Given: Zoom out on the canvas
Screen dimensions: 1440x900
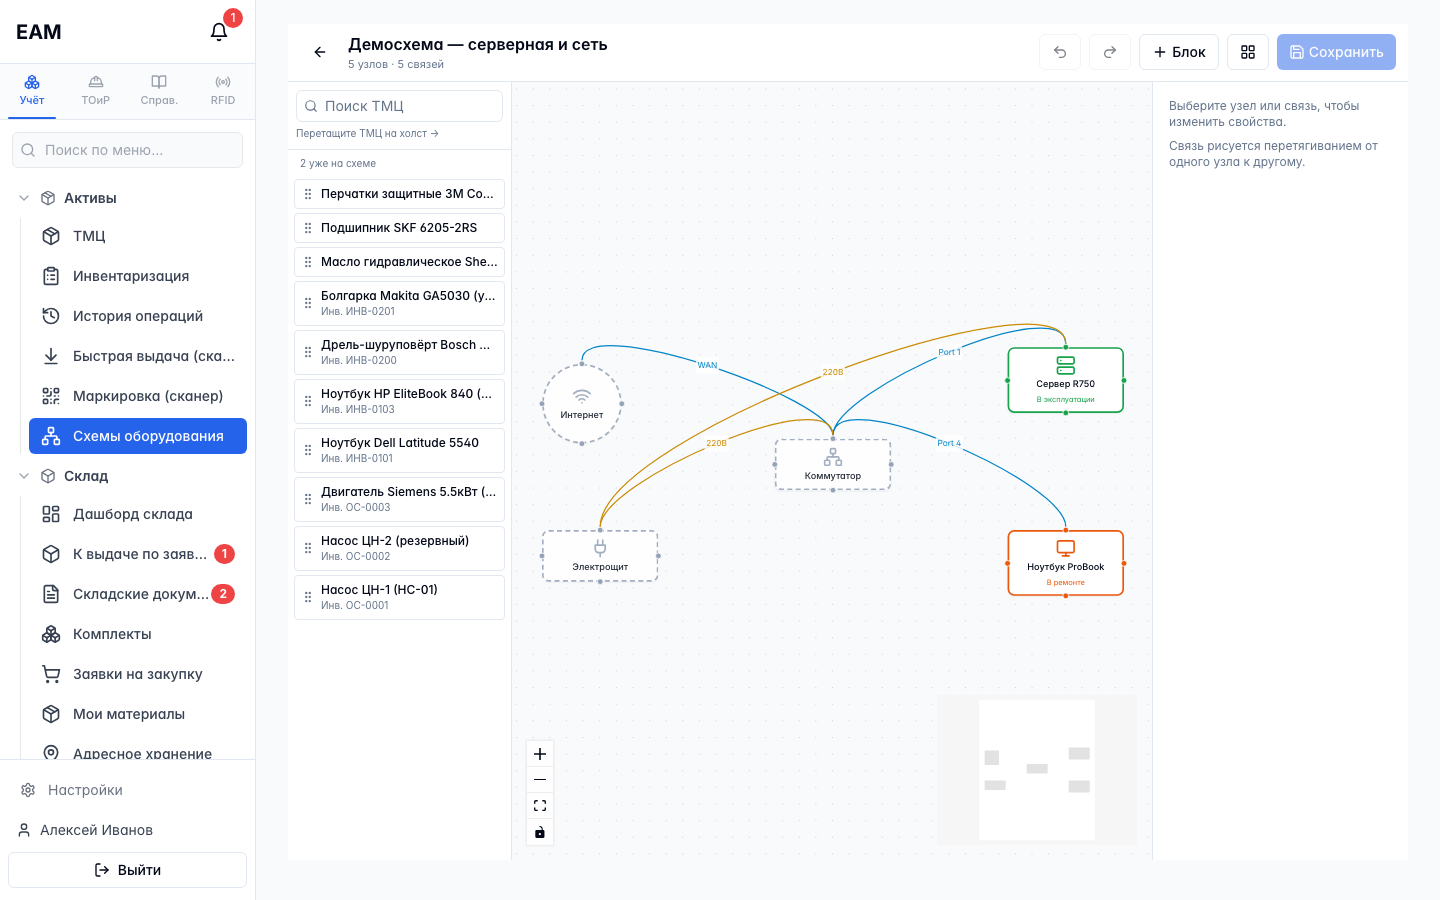Looking at the screenshot, I should [x=540, y=780].
